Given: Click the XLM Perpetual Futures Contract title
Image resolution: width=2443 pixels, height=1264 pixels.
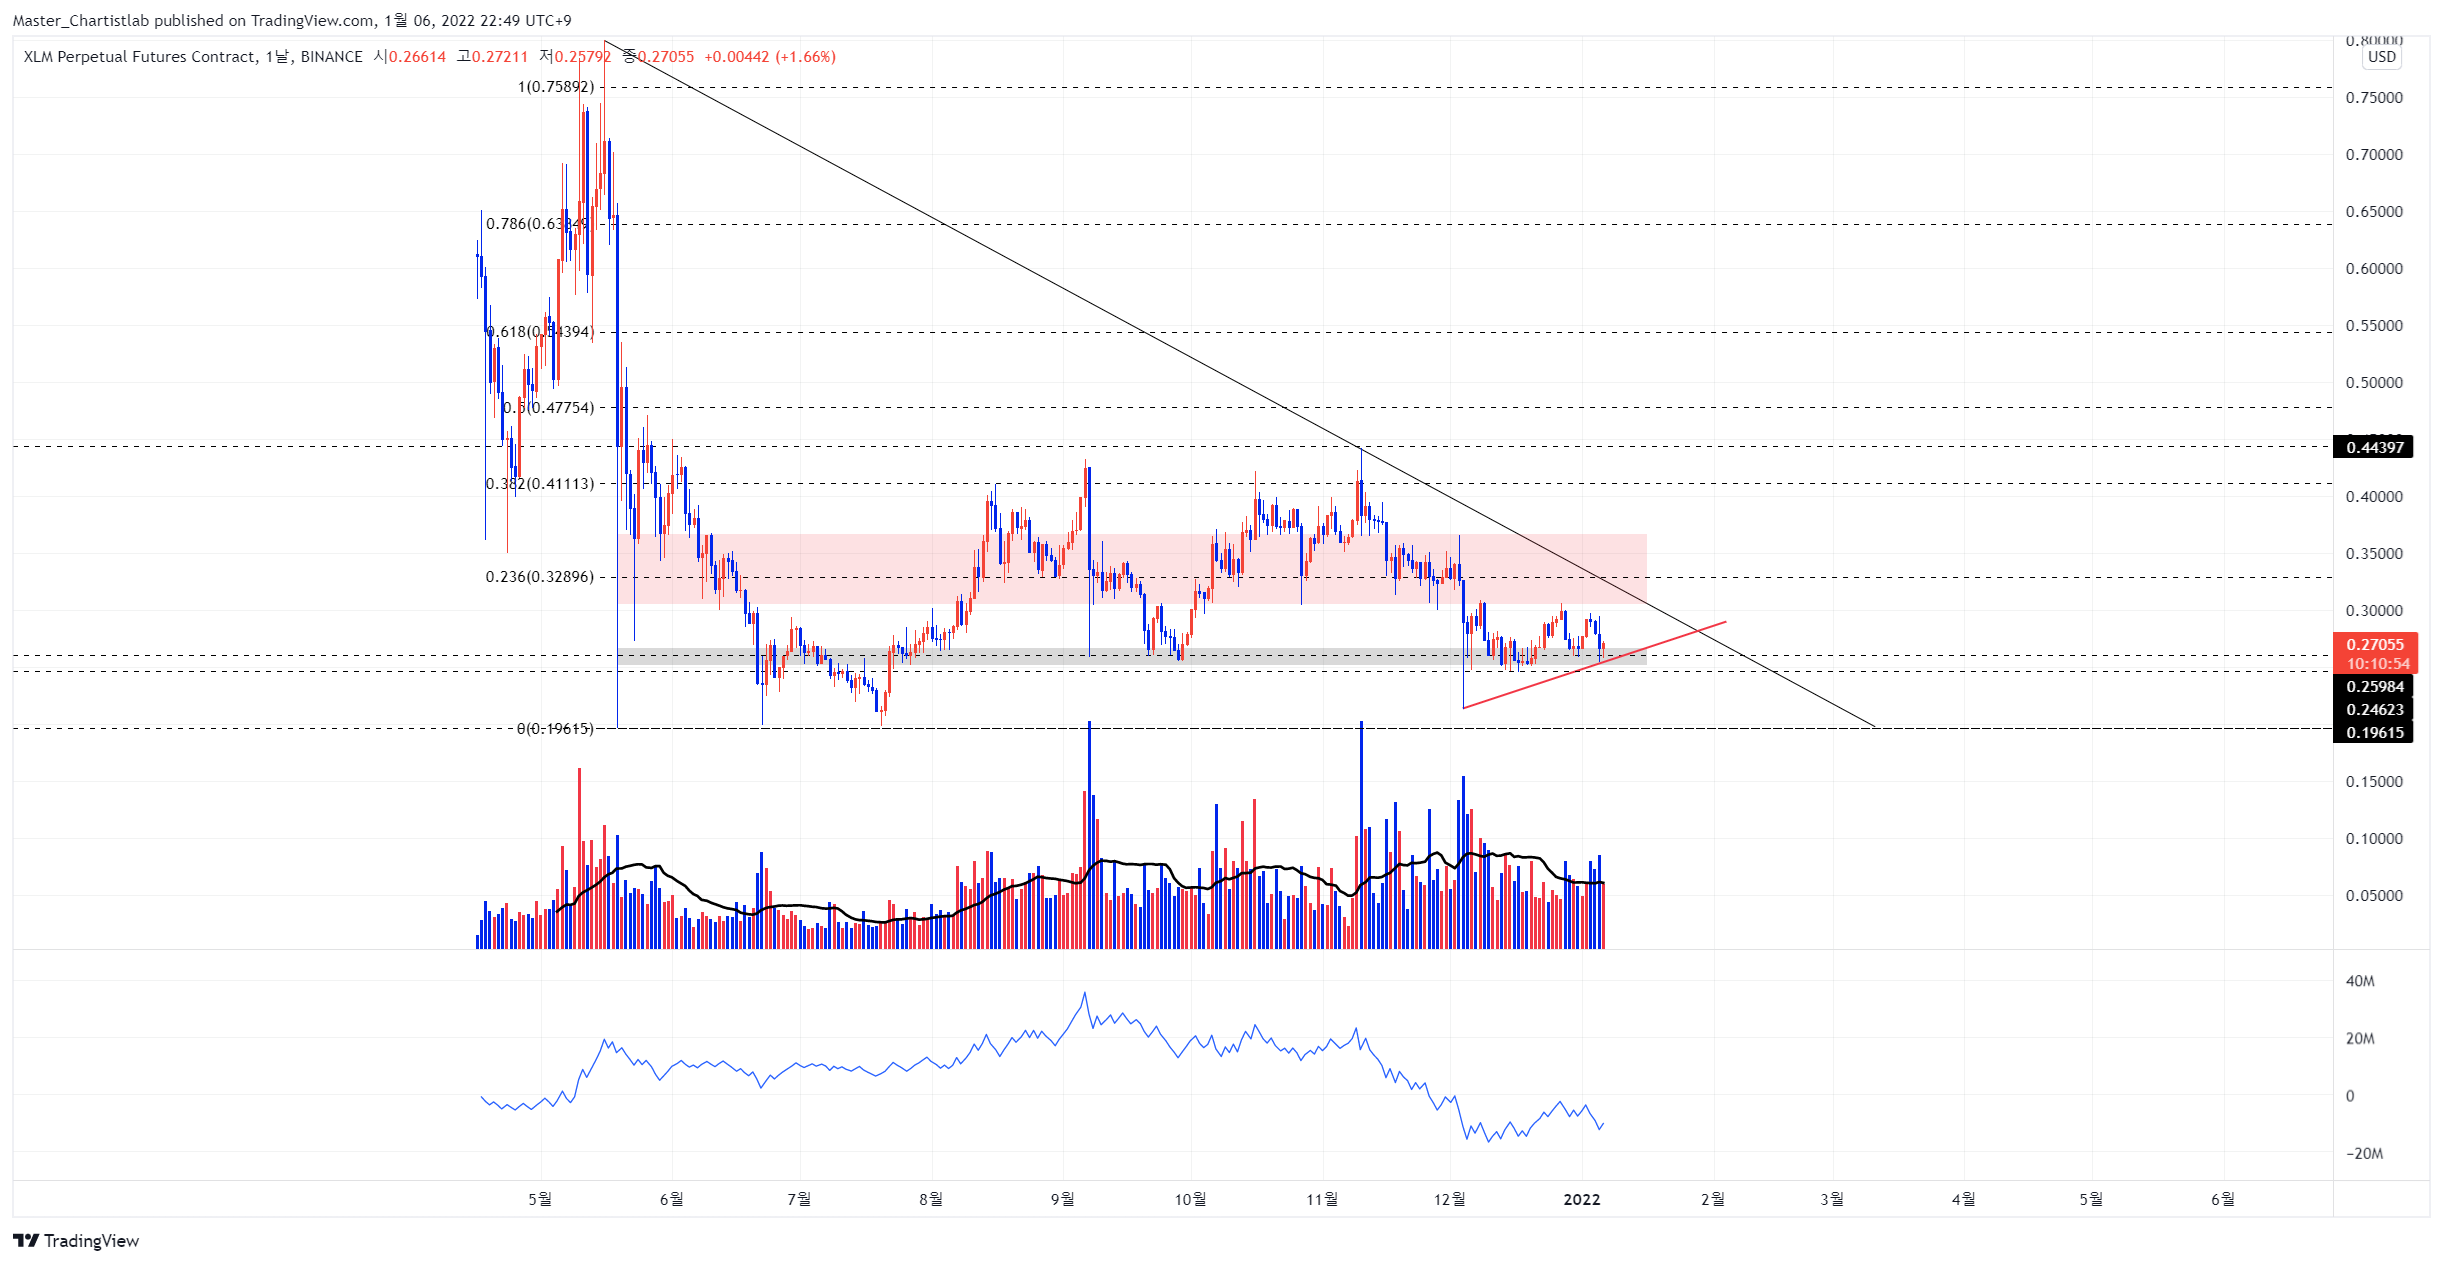Looking at the screenshot, I should click(x=140, y=57).
